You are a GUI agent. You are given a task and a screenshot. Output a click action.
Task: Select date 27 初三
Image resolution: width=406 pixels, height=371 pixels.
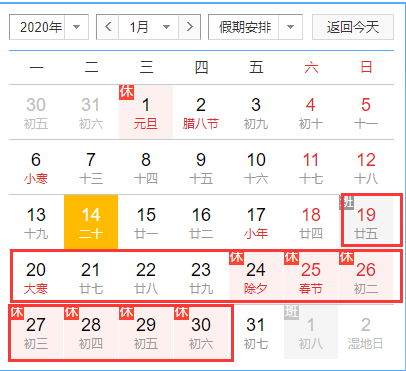36,332
